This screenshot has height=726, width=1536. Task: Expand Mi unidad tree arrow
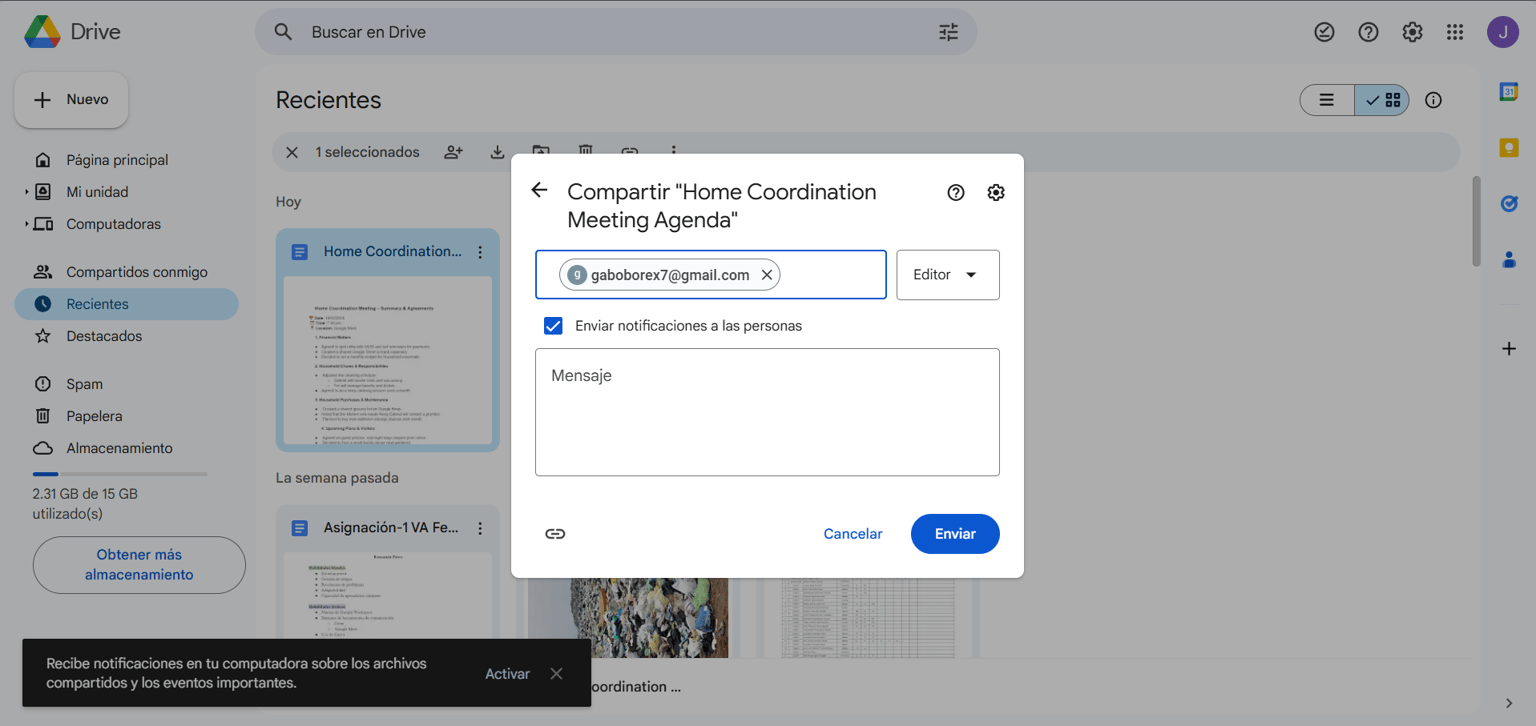click(x=27, y=192)
